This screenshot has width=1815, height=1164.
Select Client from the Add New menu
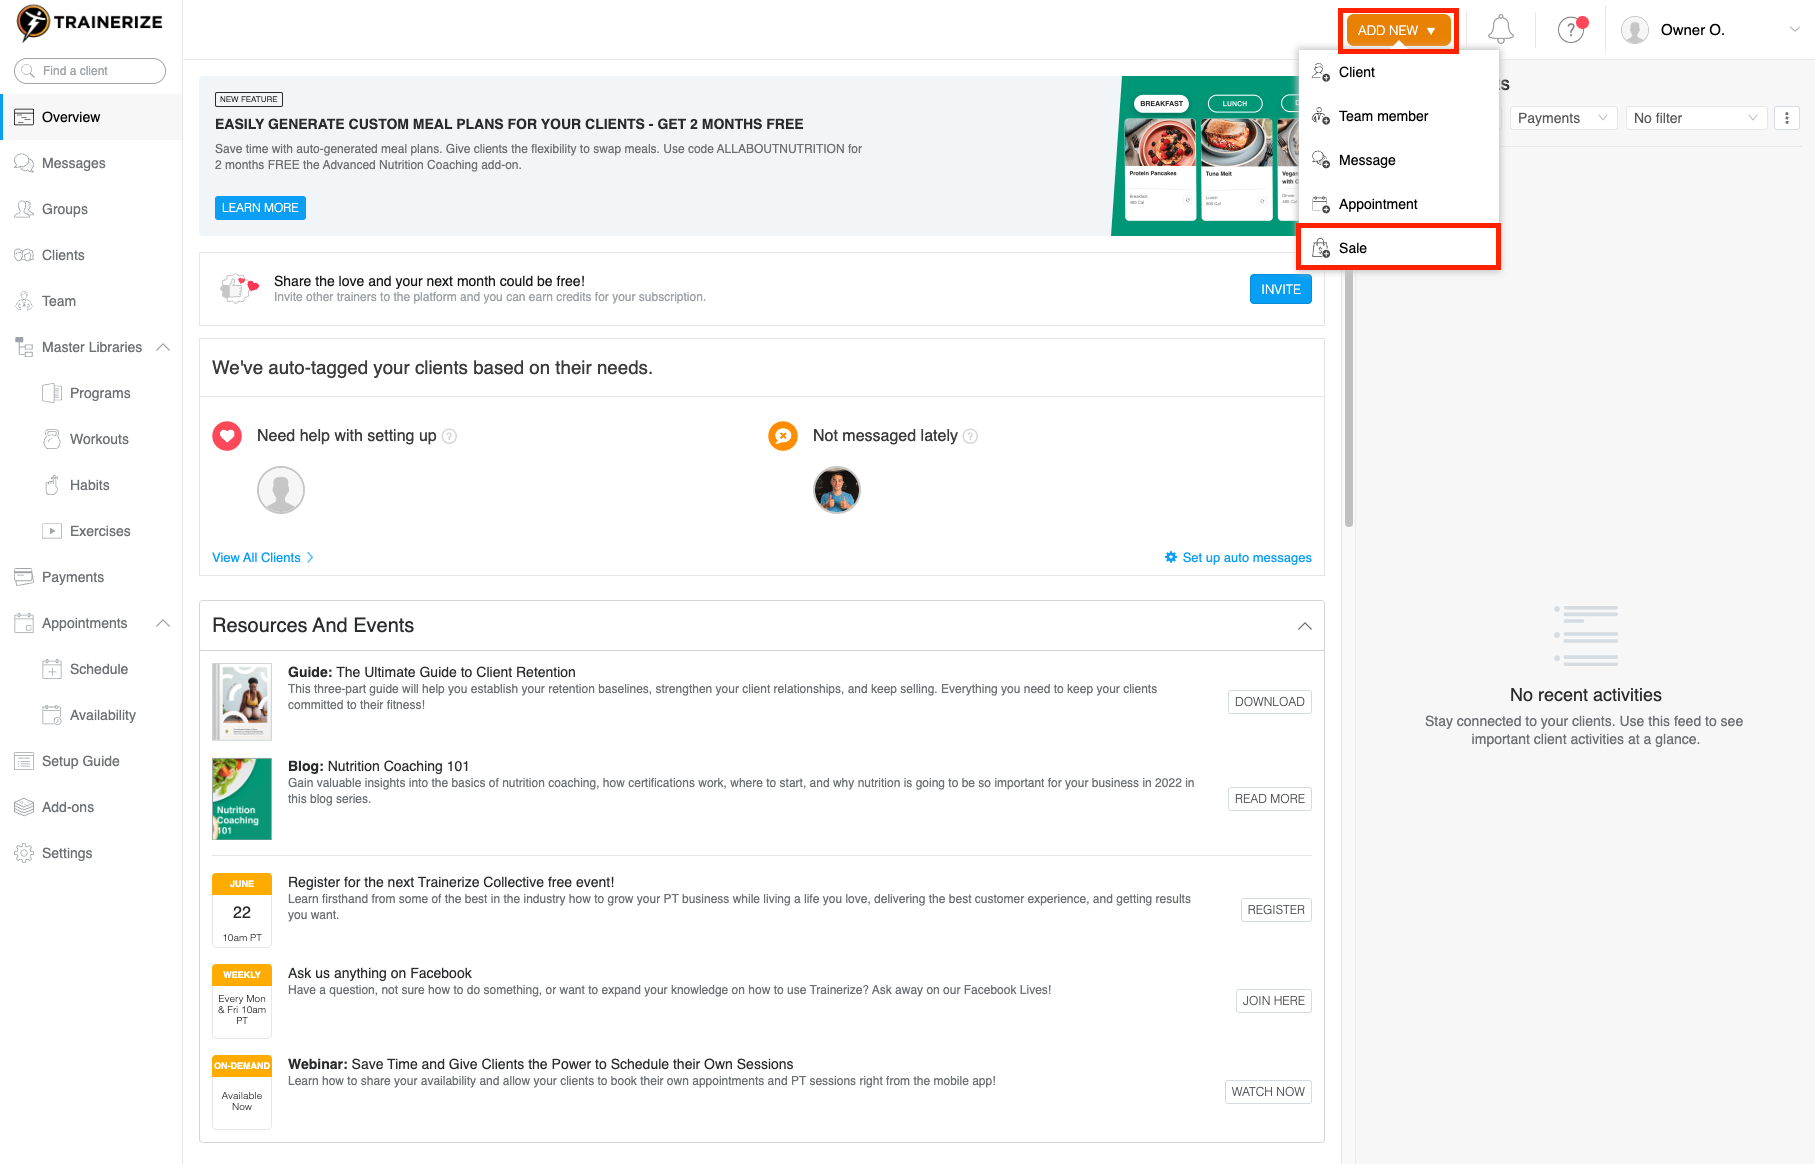coord(1398,72)
